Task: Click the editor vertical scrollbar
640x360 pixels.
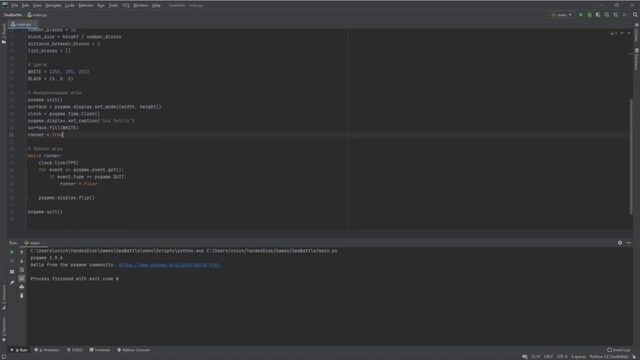Action: click(x=631, y=157)
